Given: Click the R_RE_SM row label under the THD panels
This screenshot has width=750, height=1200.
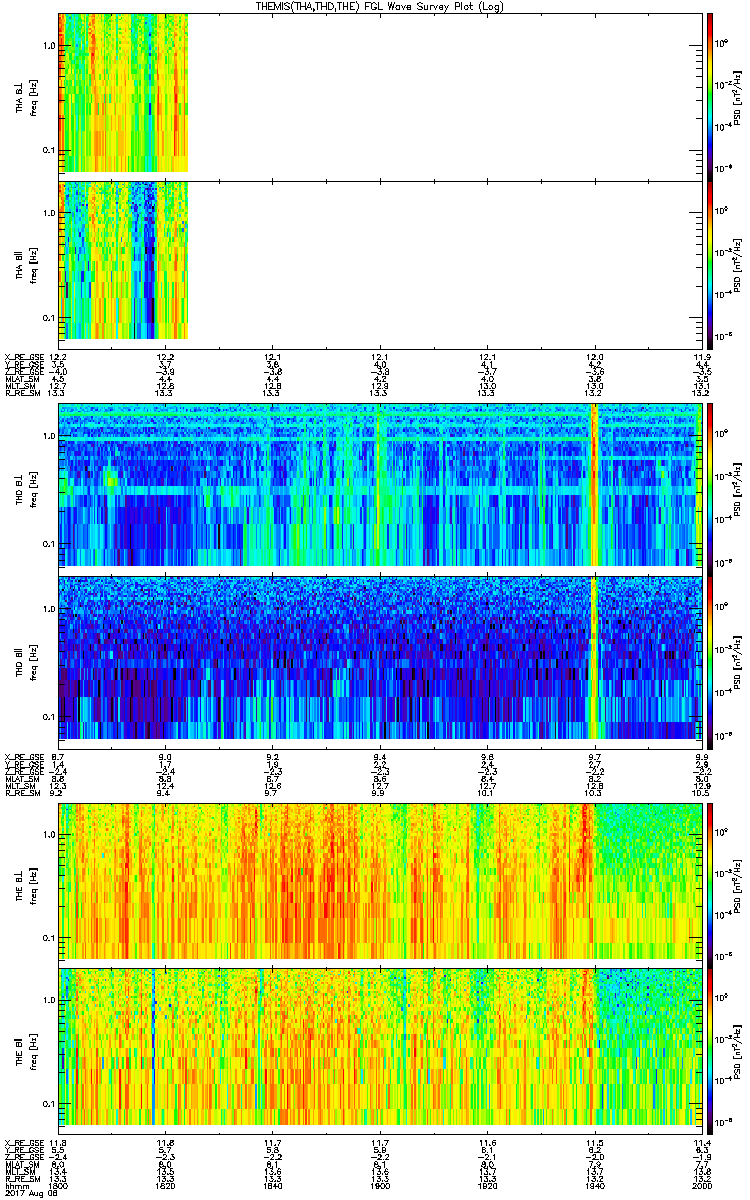Looking at the screenshot, I should (21, 793).
